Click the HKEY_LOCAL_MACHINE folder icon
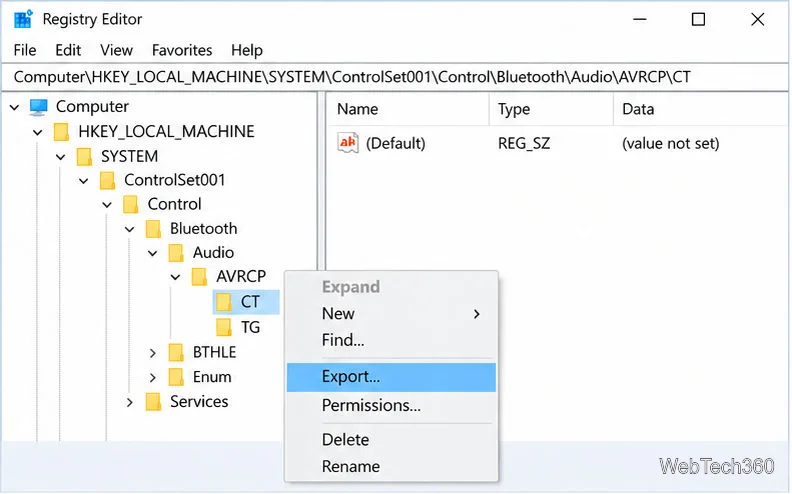Viewport: 792px width, 494px height. 61,132
